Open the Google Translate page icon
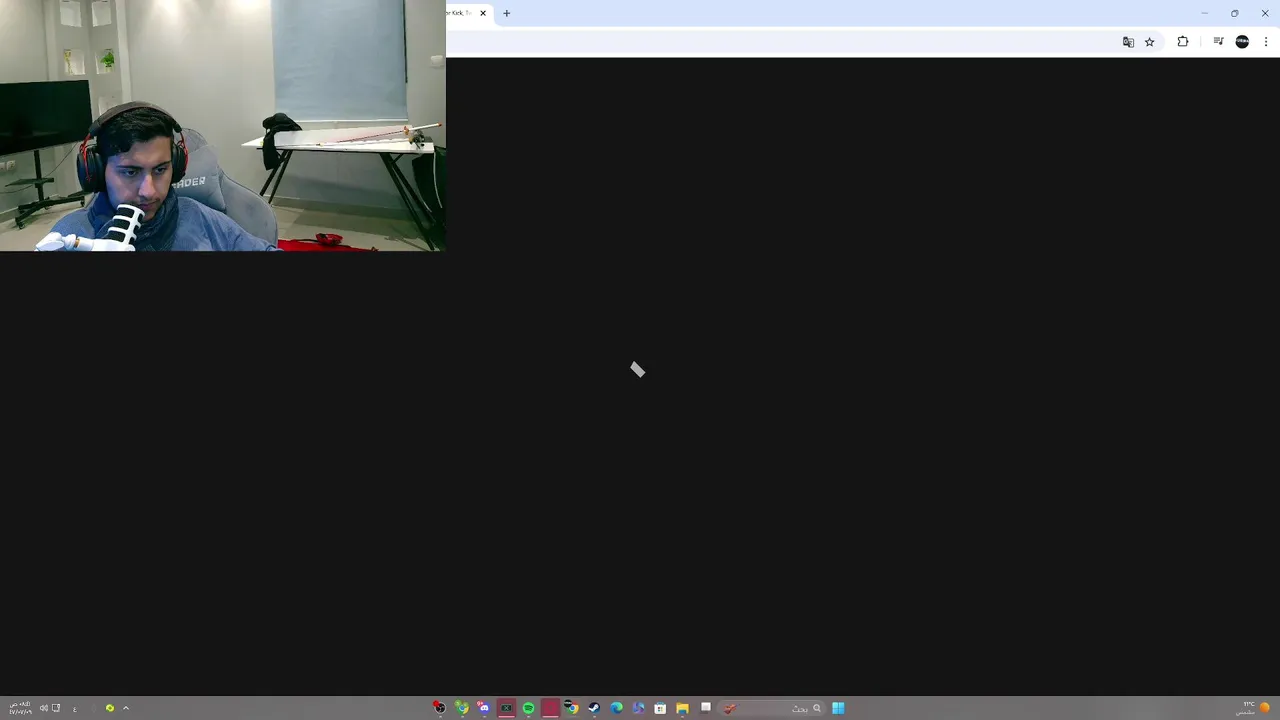The image size is (1280, 720). coord(1128,42)
